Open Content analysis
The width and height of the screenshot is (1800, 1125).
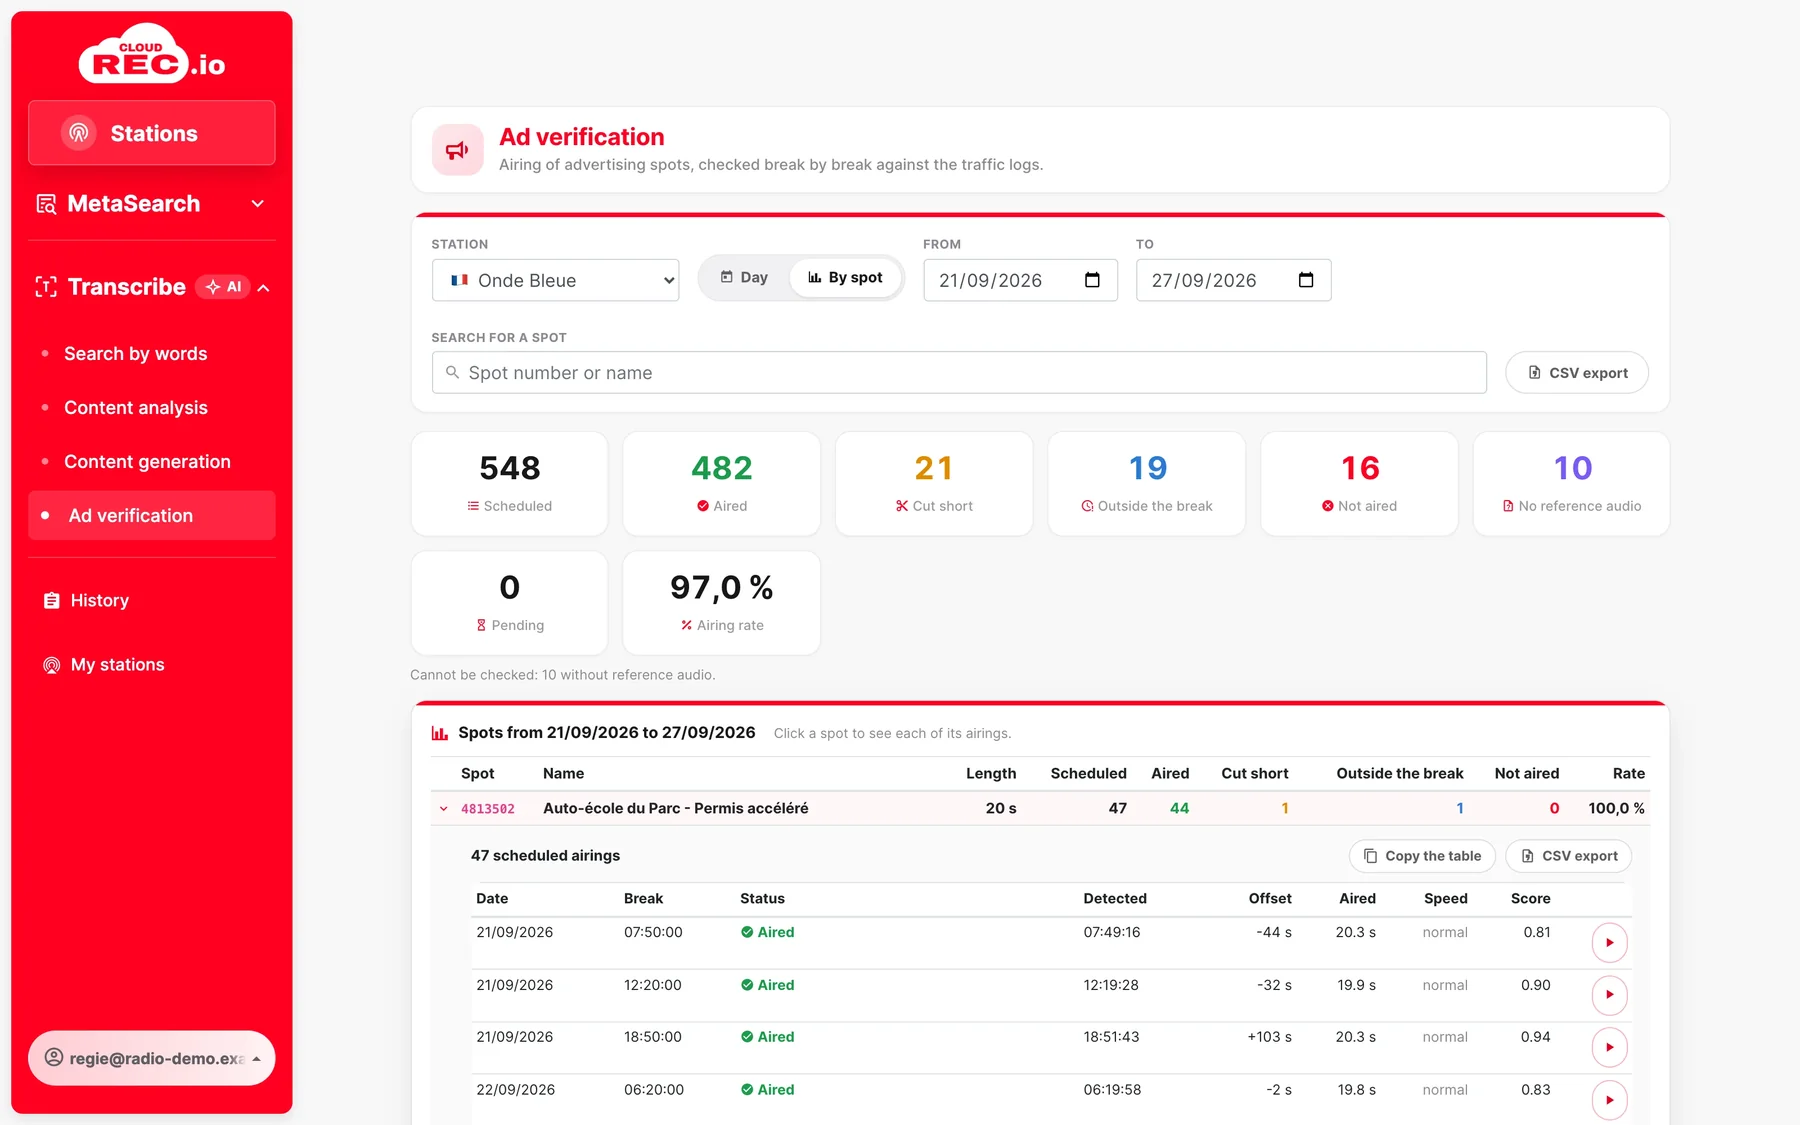pyautogui.click(x=135, y=408)
